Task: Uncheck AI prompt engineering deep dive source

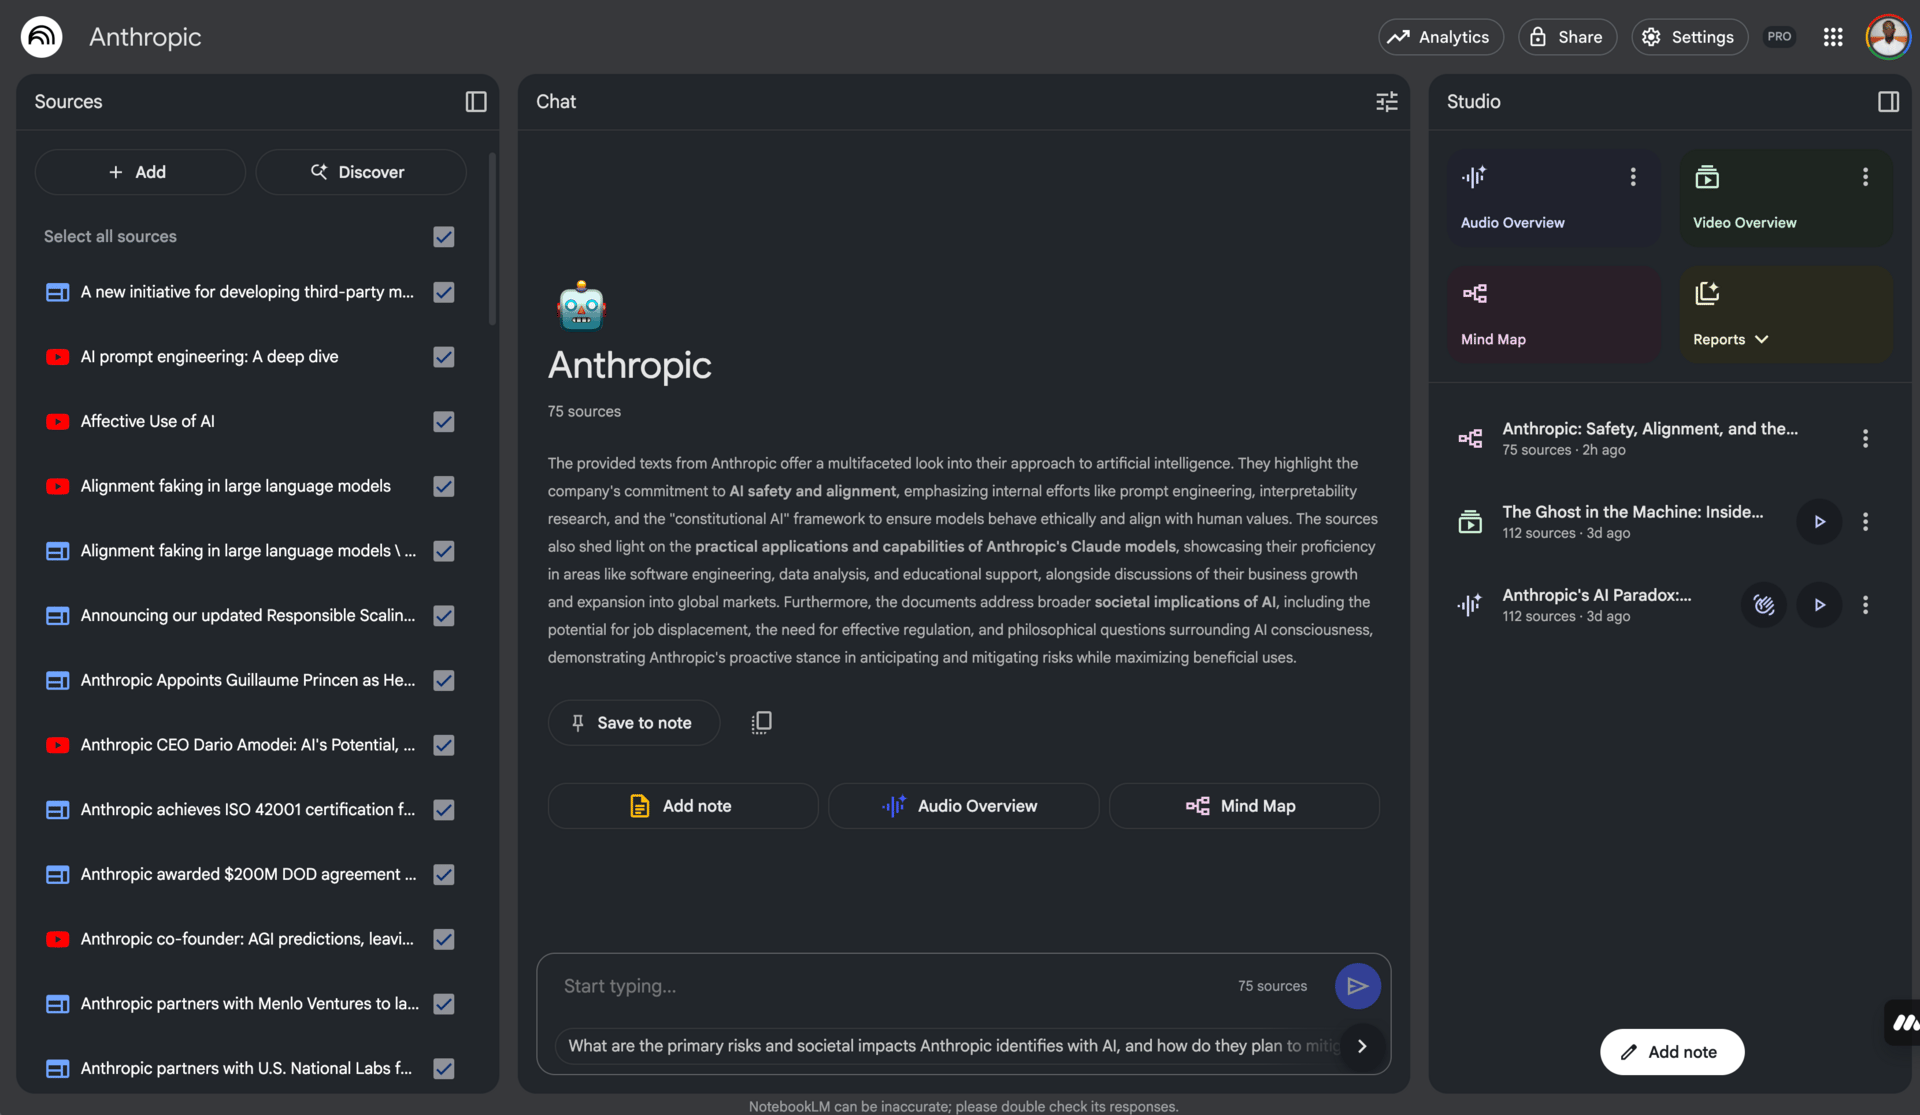Action: coord(444,357)
